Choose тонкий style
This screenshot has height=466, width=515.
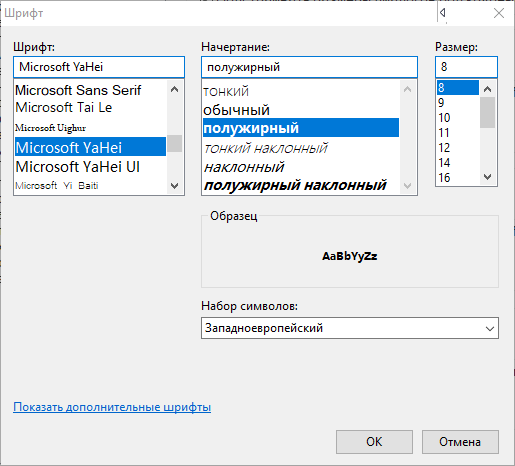[x=301, y=91]
